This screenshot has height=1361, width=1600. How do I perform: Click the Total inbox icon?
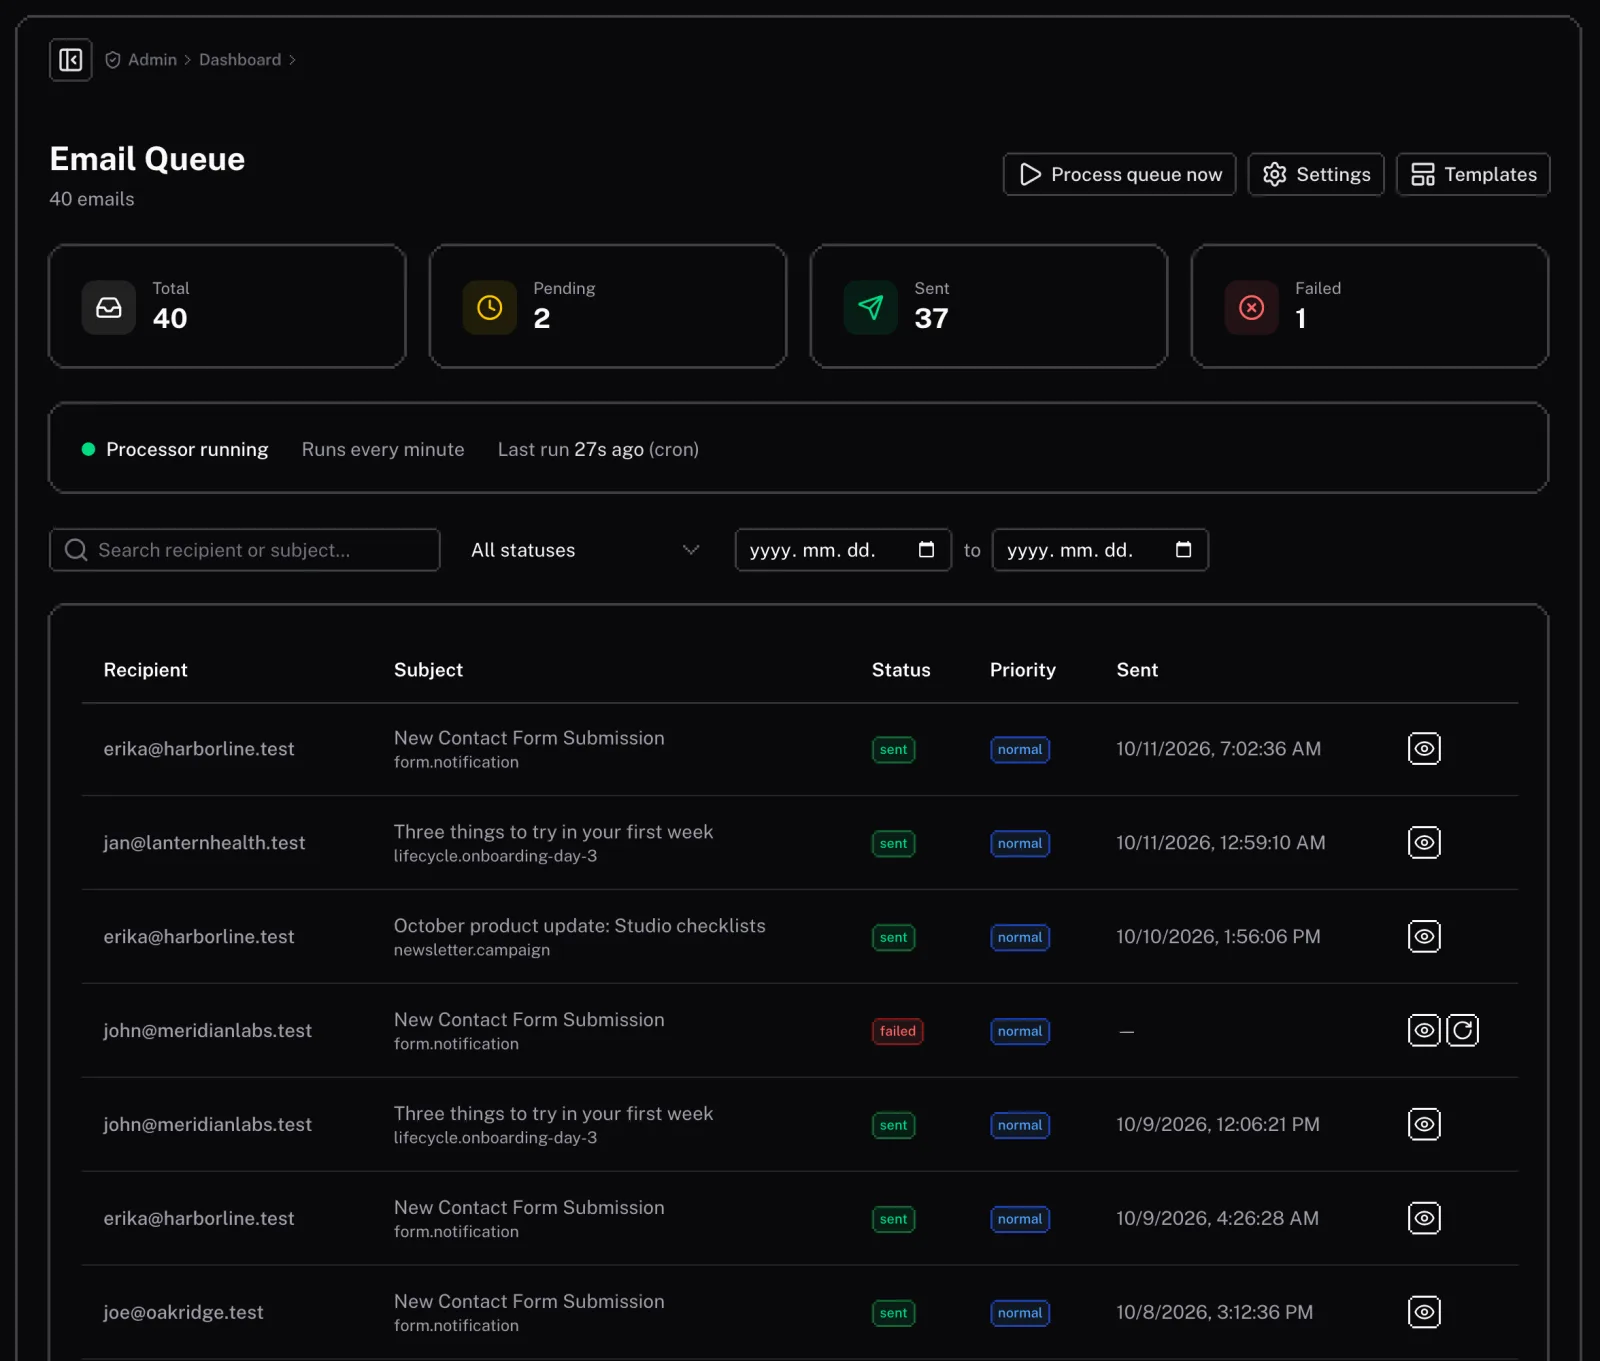coord(109,308)
